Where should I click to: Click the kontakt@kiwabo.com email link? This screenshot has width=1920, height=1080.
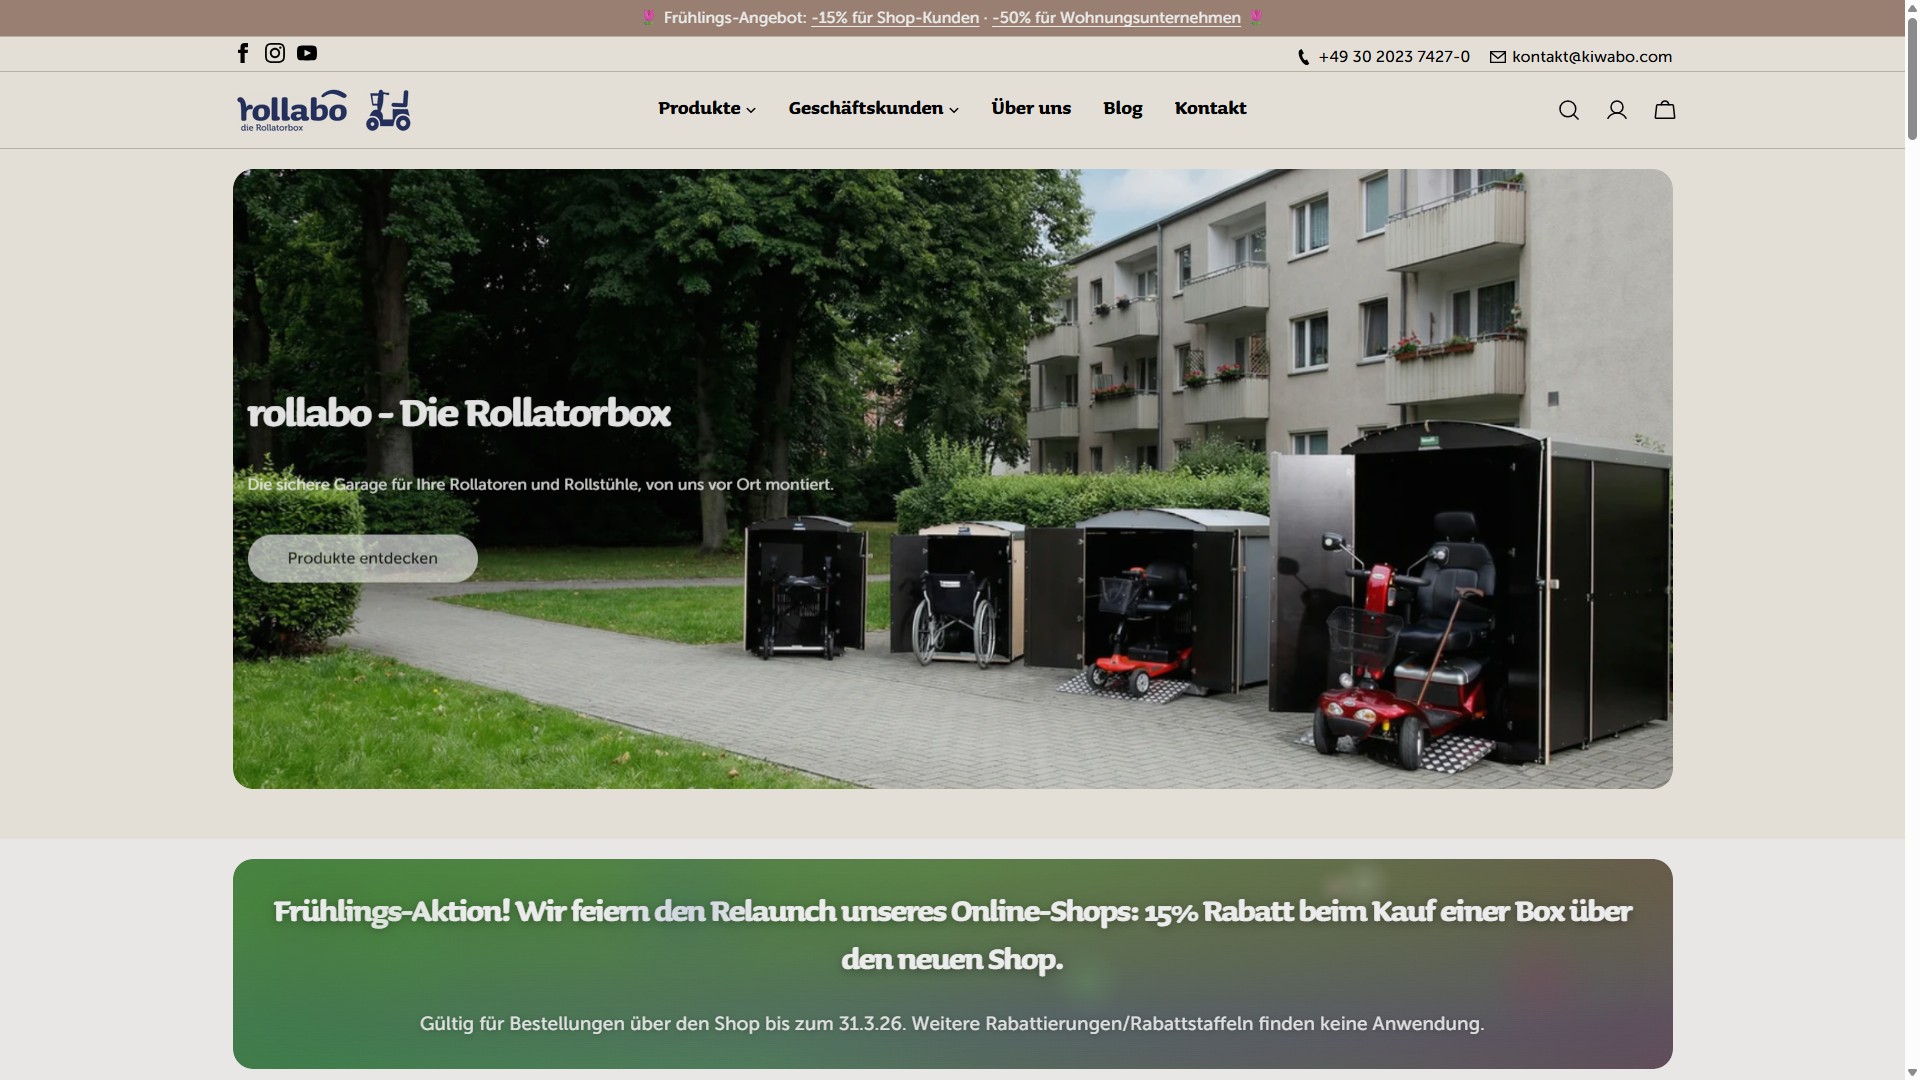point(1591,57)
